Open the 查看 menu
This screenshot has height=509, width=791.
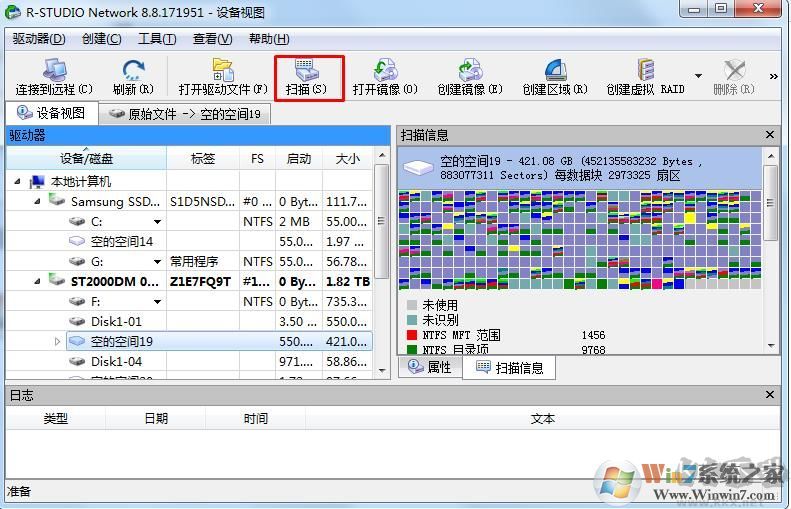coord(212,39)
